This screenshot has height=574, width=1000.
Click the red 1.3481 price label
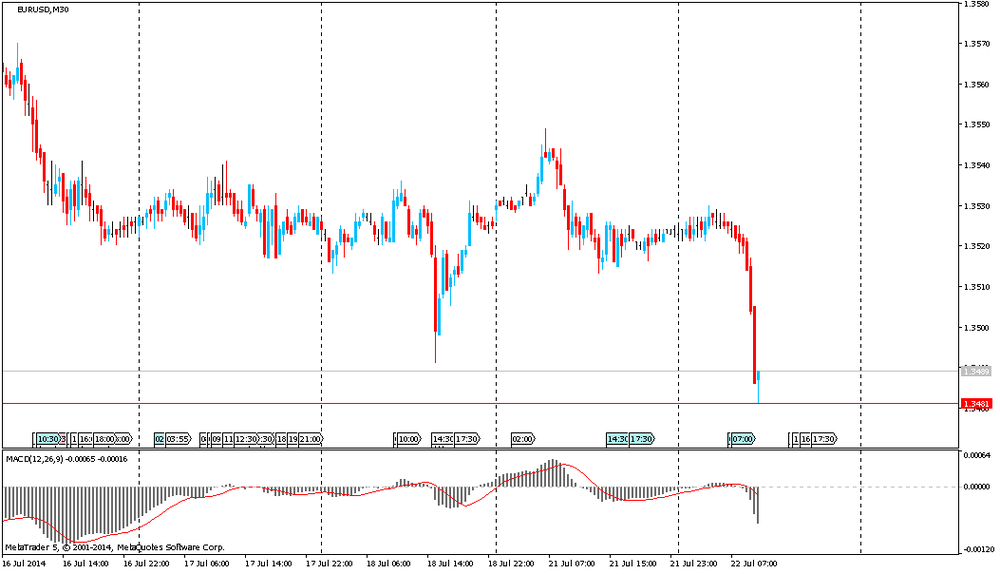pos(975,404)
